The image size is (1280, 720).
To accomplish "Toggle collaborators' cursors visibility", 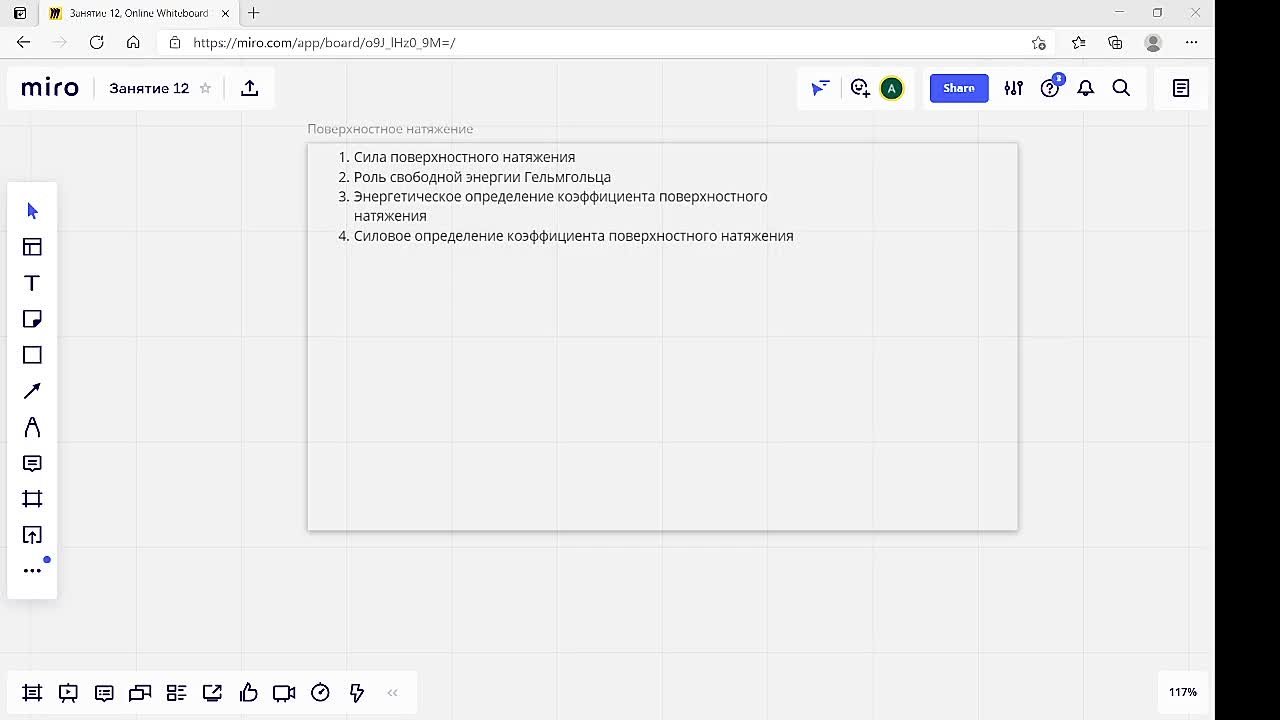I will coord(820,88).
